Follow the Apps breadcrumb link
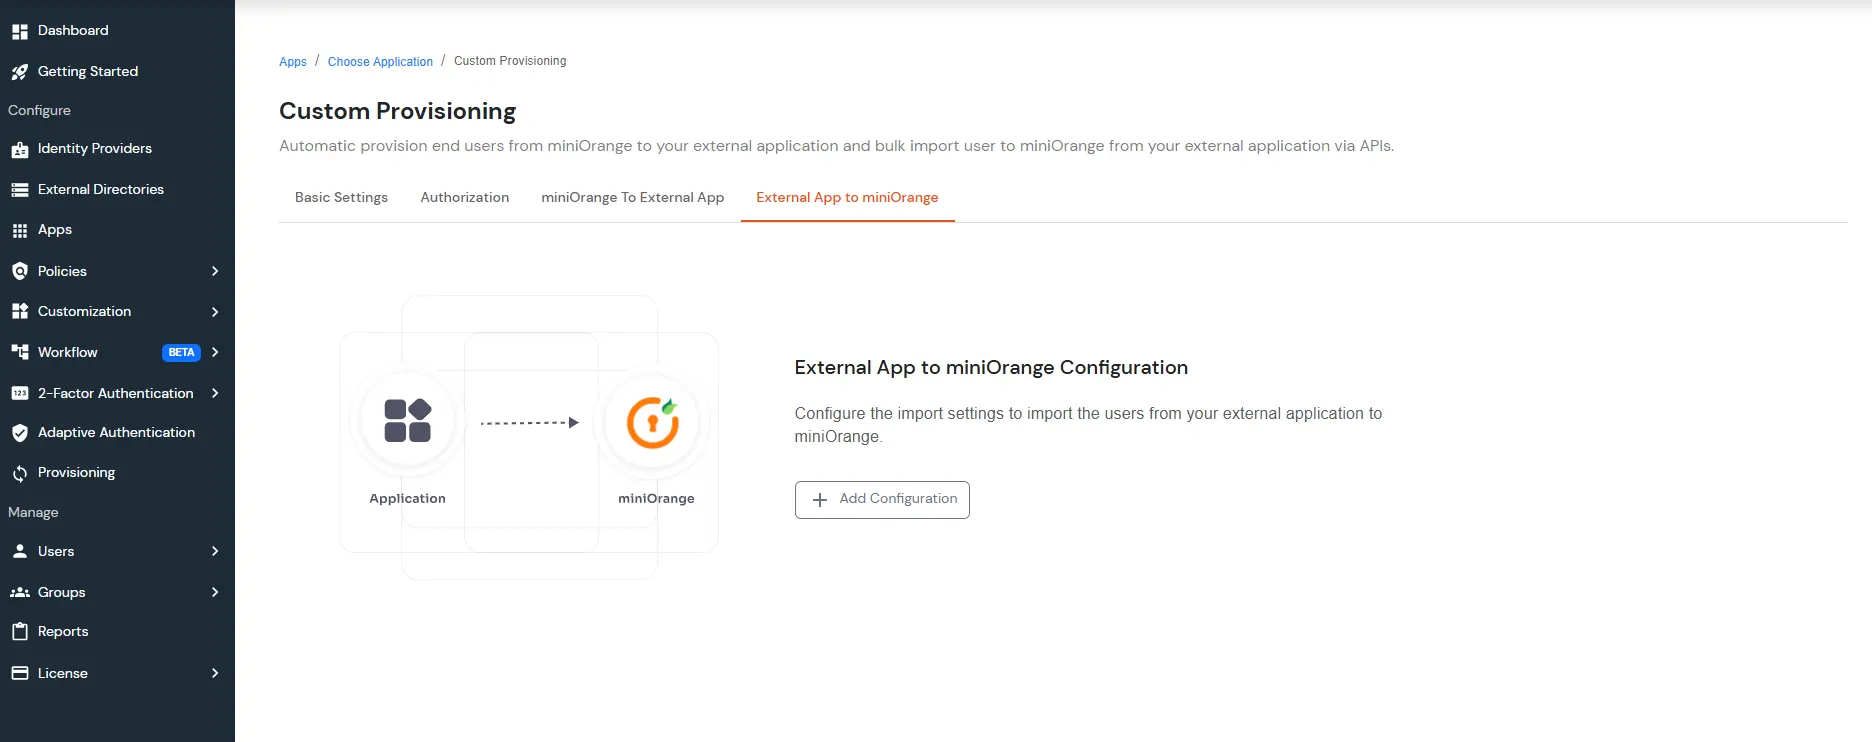This screenshot has width=1872, height=742. point(293,62)
